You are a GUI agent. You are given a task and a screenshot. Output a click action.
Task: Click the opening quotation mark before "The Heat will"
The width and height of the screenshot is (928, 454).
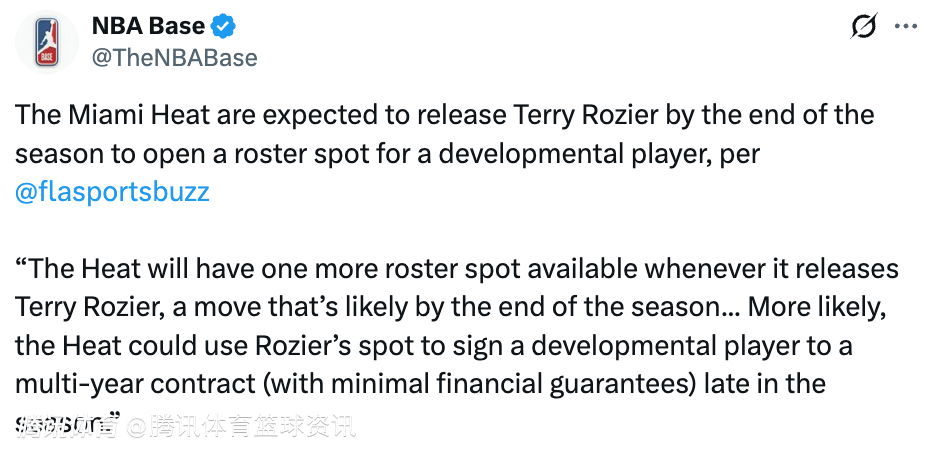(21, 269)
